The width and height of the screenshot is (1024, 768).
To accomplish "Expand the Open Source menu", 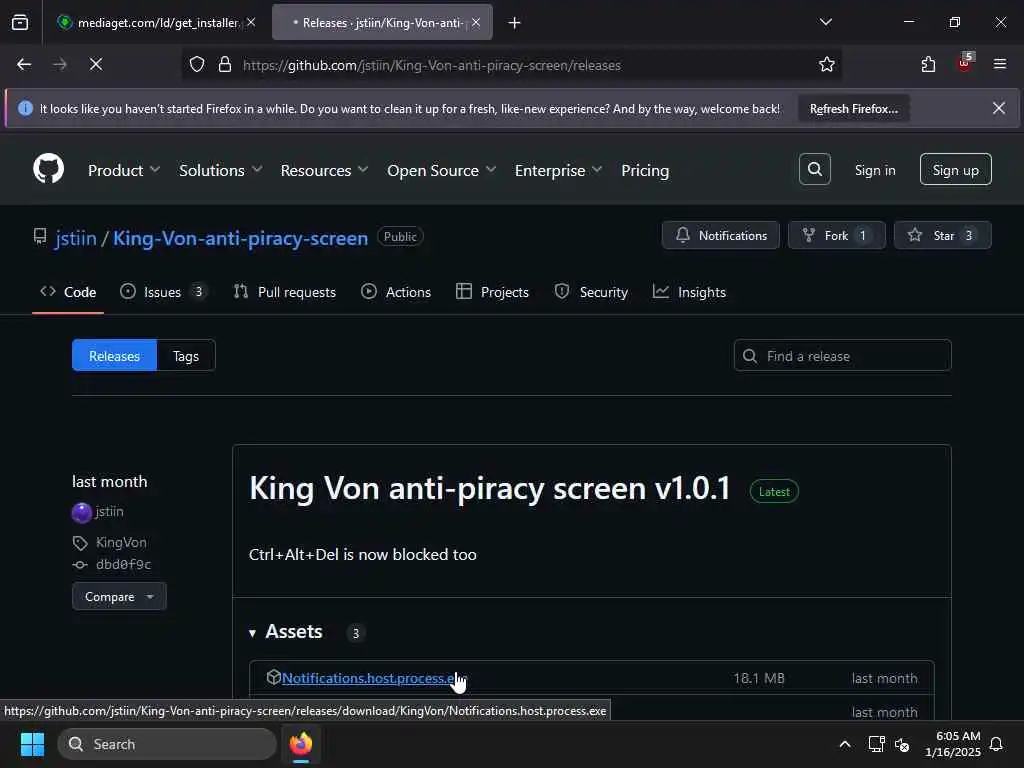I will tap(441, 170).
